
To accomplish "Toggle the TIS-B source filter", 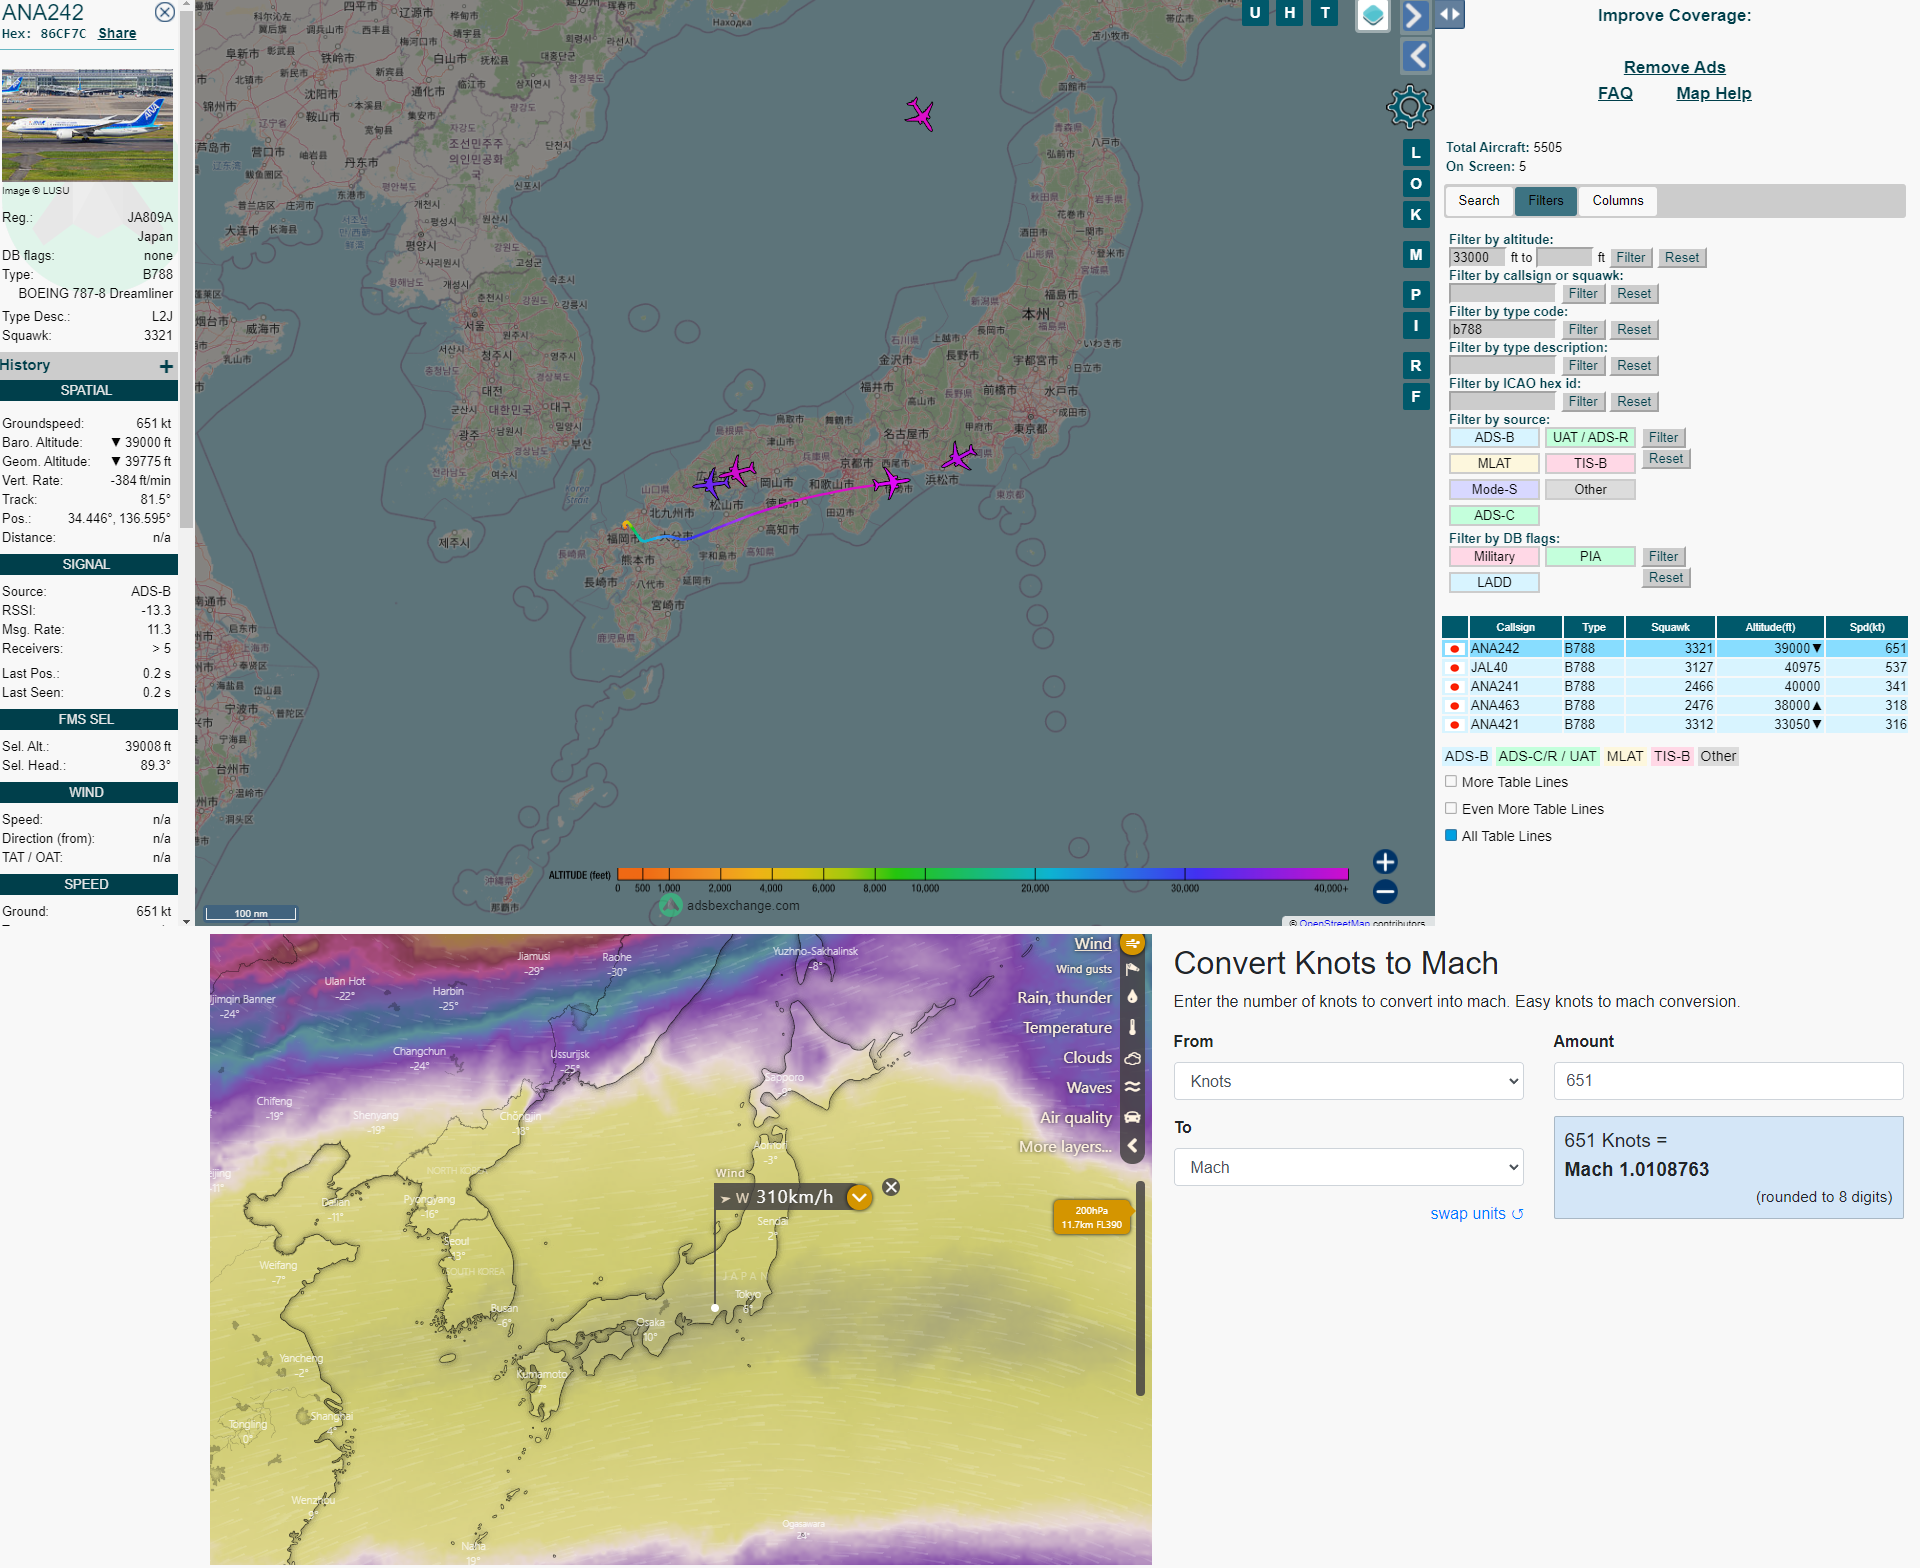I will pyautogui.click(x=1590, y=464).
